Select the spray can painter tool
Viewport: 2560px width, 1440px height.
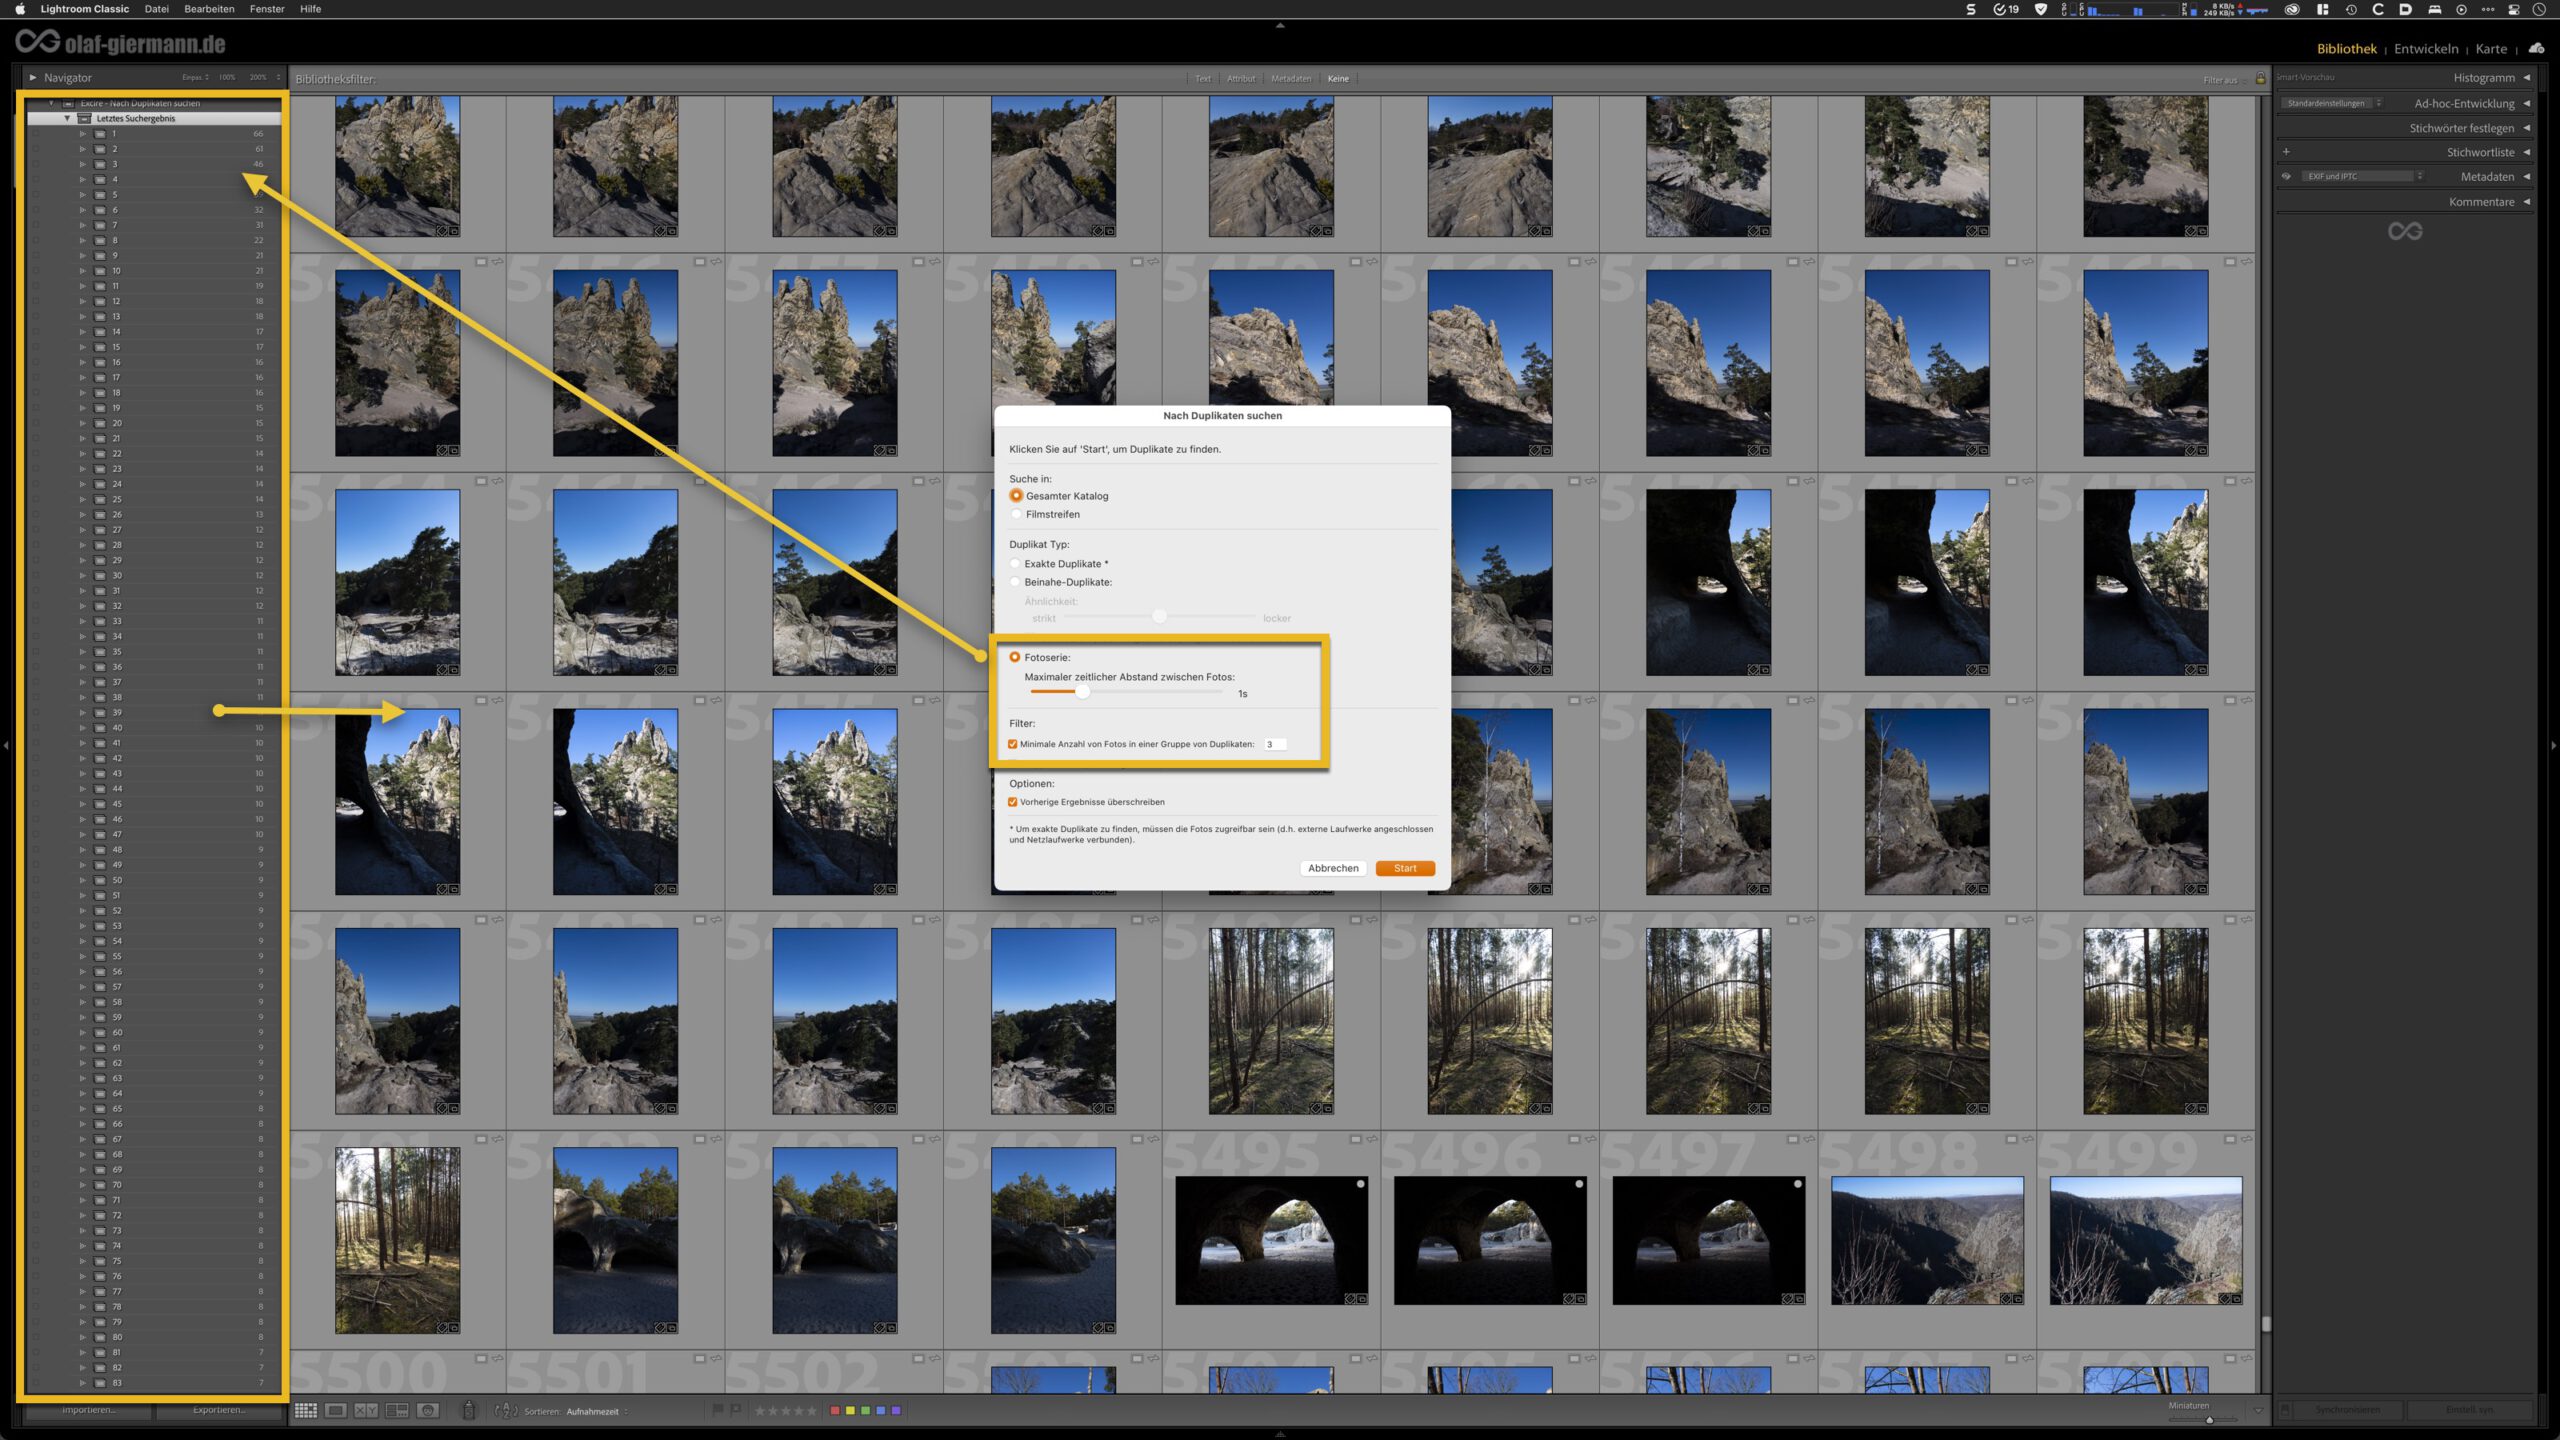pos(468,1411)
